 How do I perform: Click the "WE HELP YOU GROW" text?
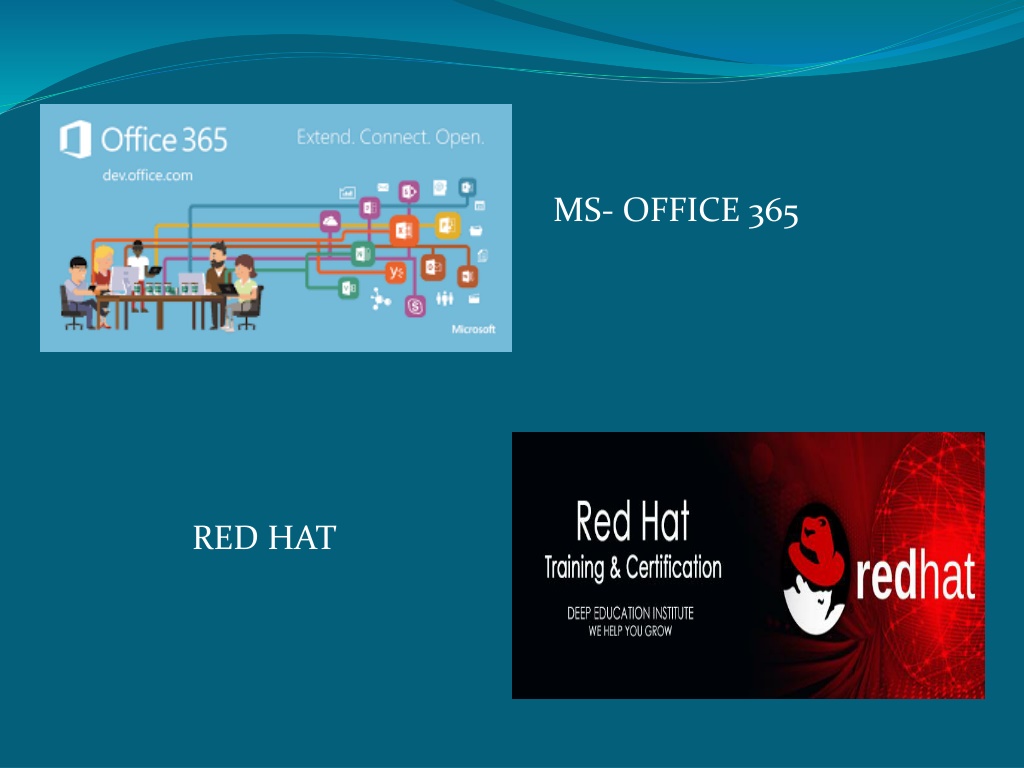point(630,631)
